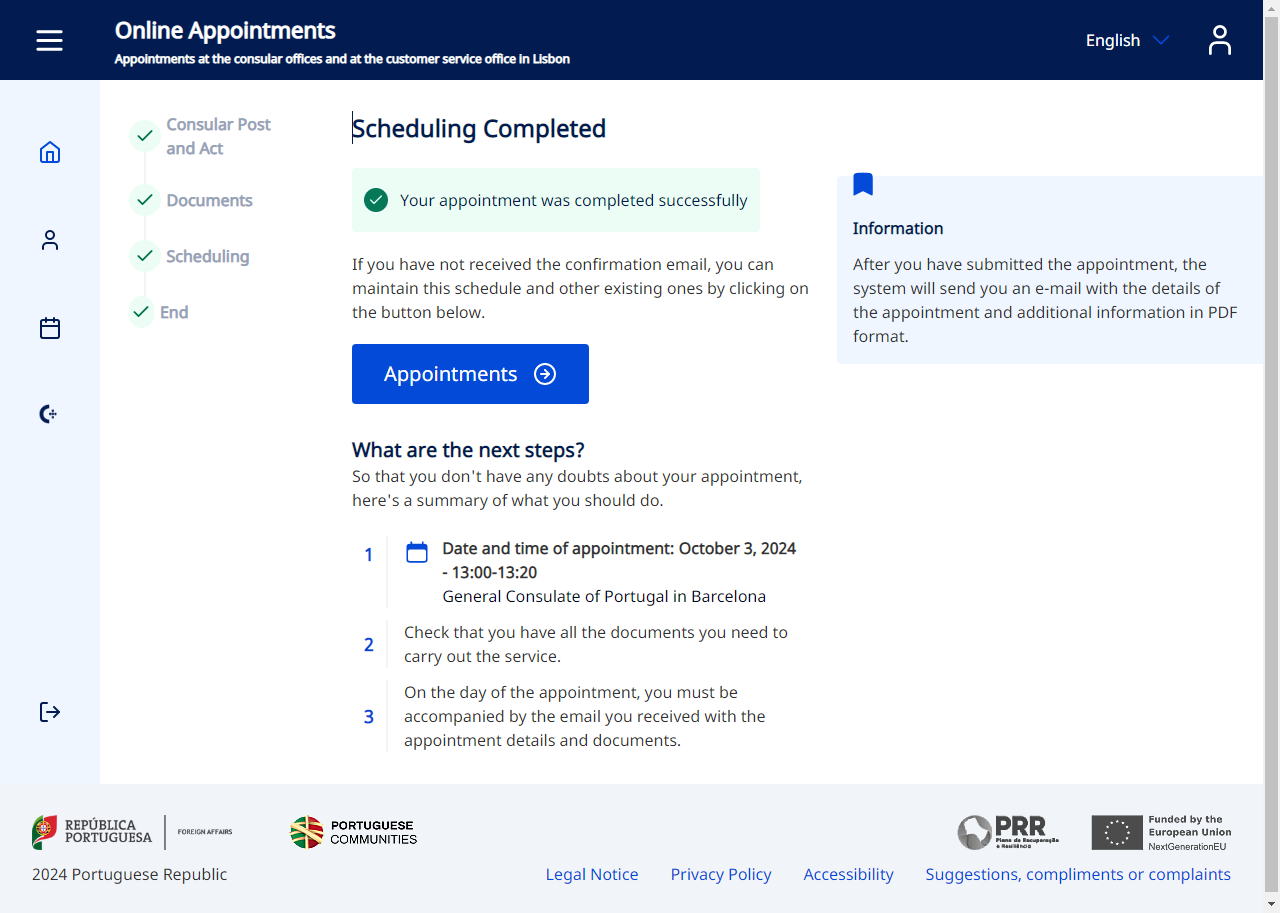Open the hamburger menu

49,40
